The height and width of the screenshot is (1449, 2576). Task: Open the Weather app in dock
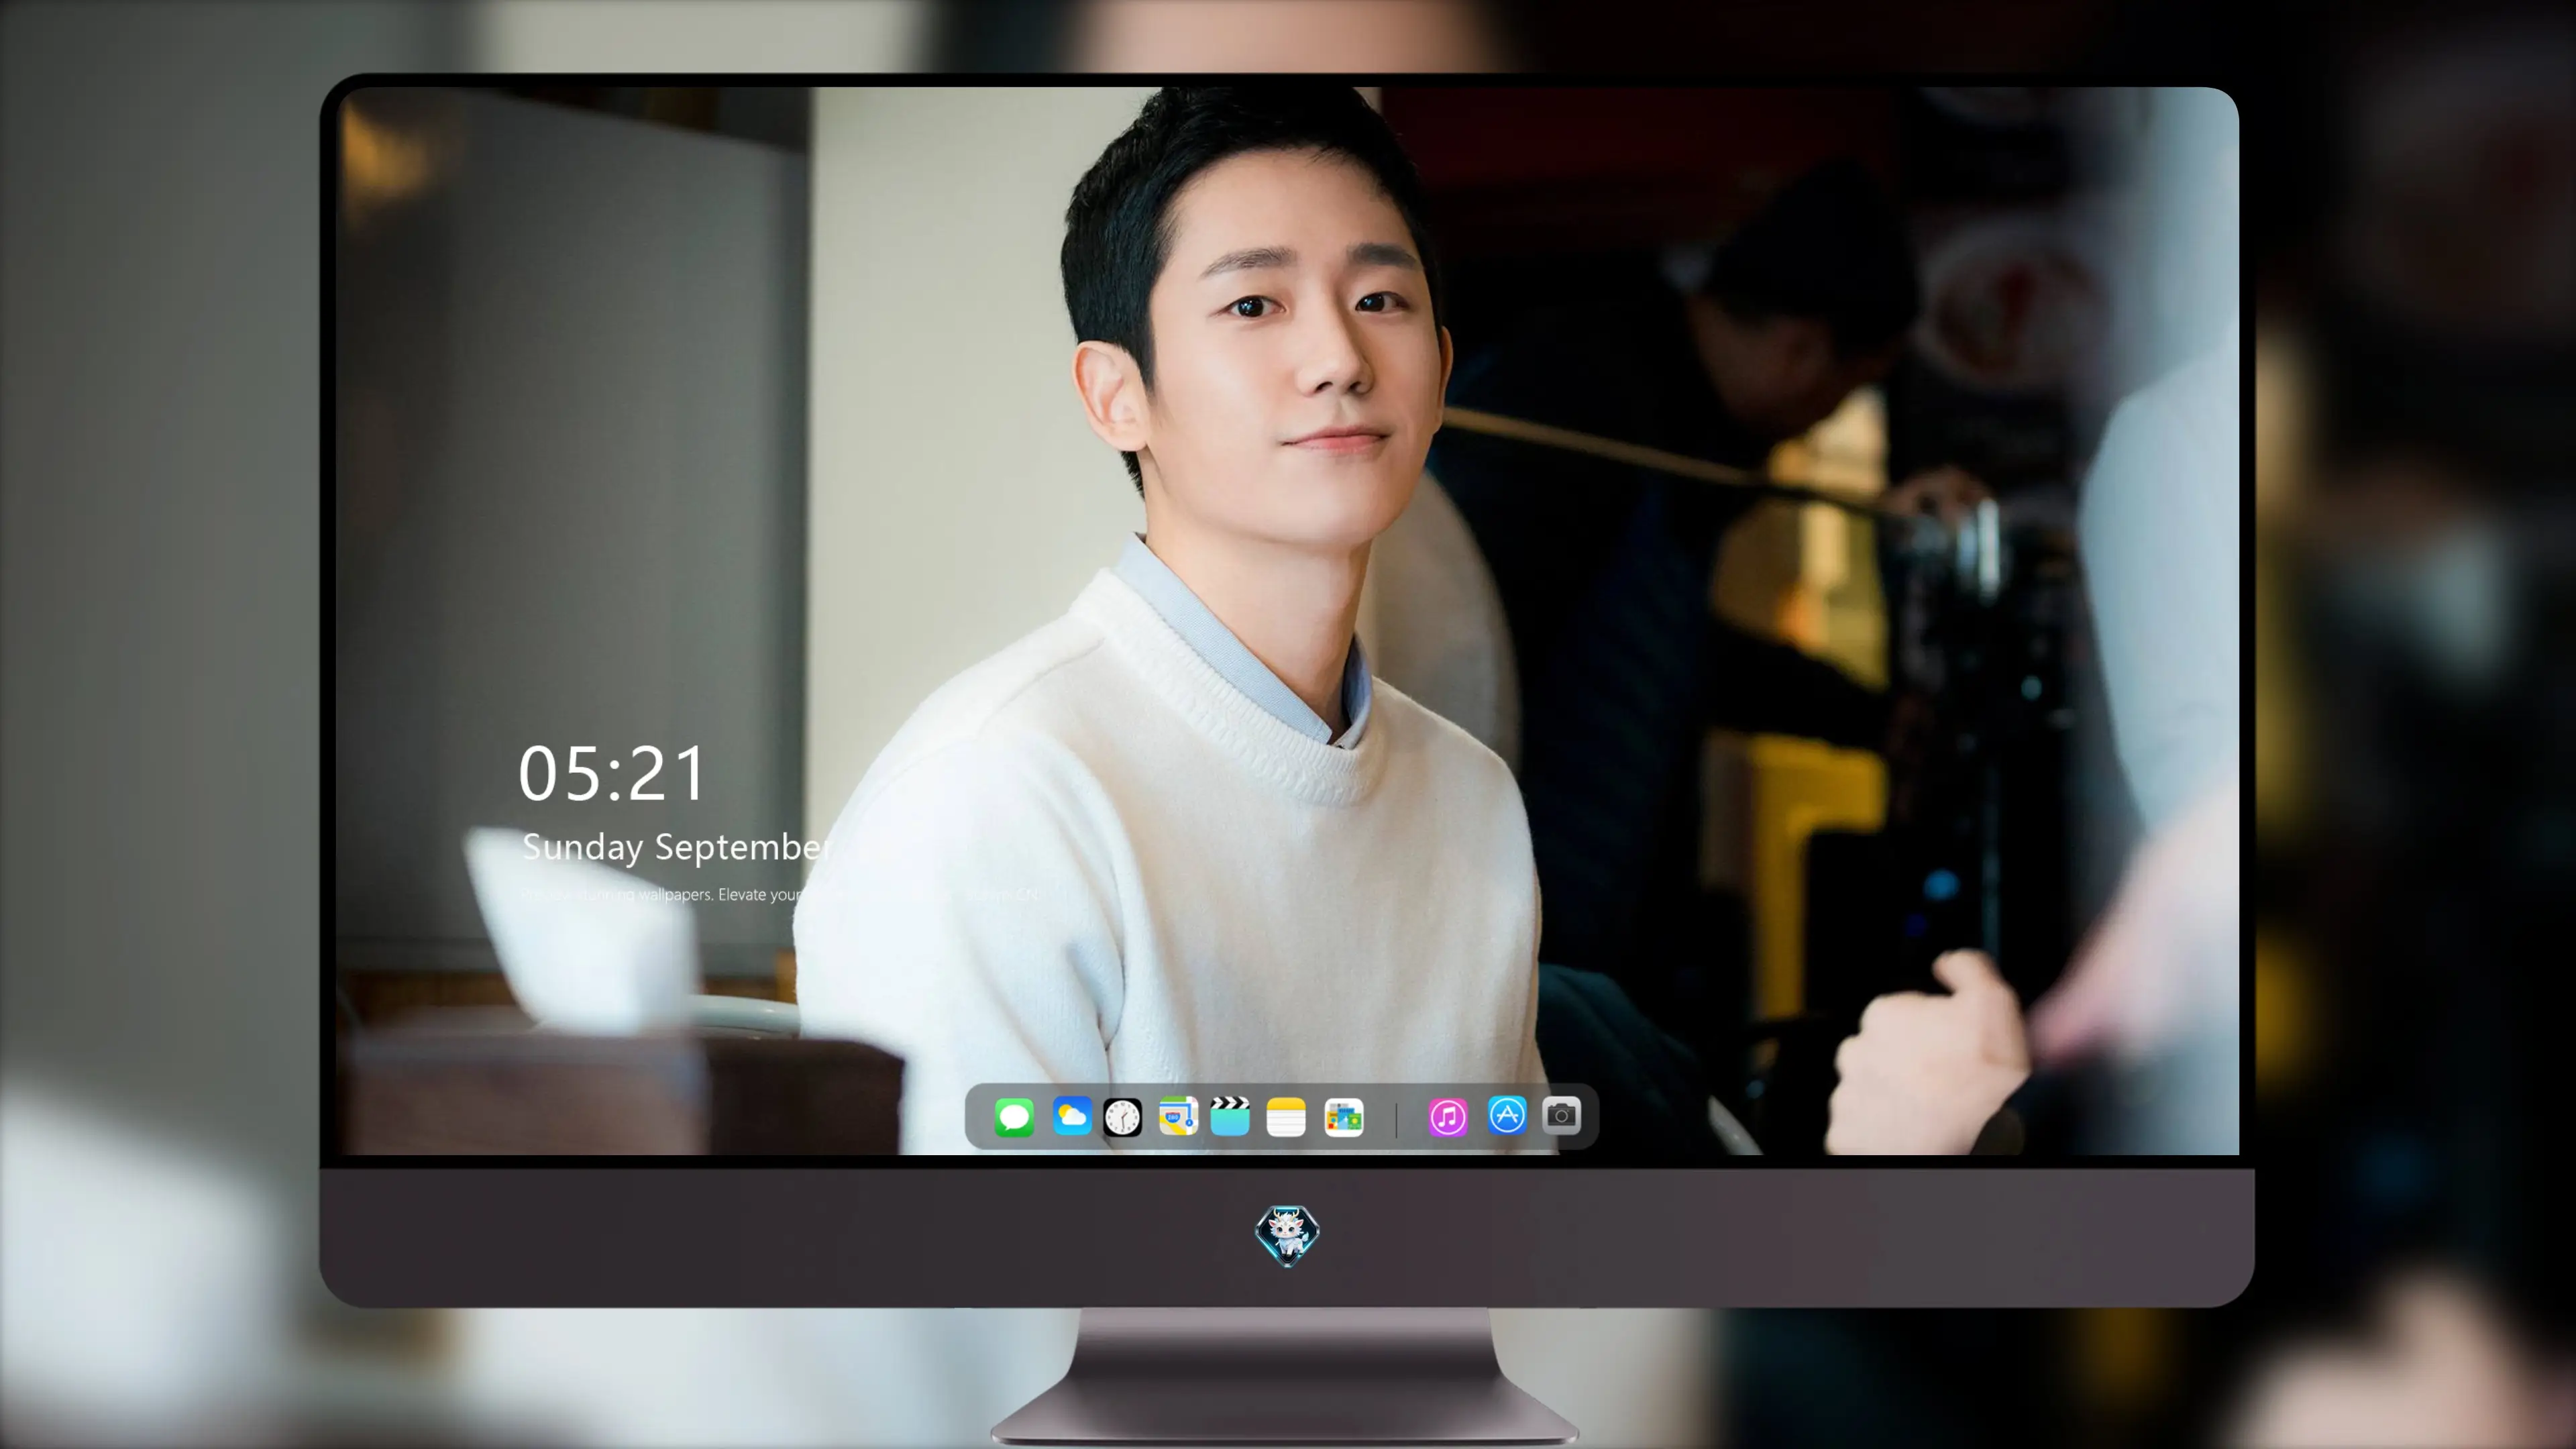click(1072, 1116)
